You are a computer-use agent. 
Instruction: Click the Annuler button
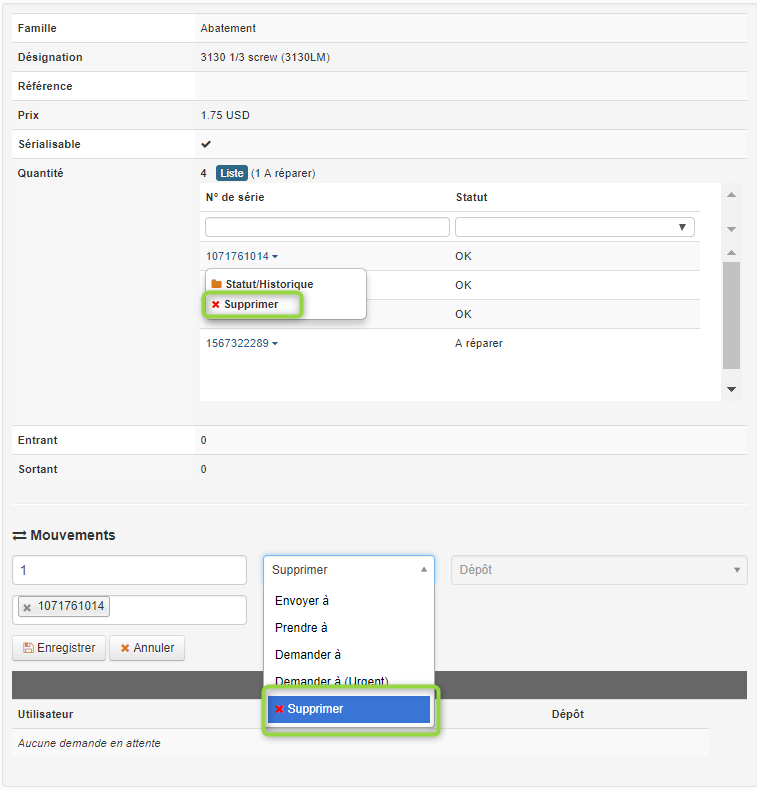147,648
